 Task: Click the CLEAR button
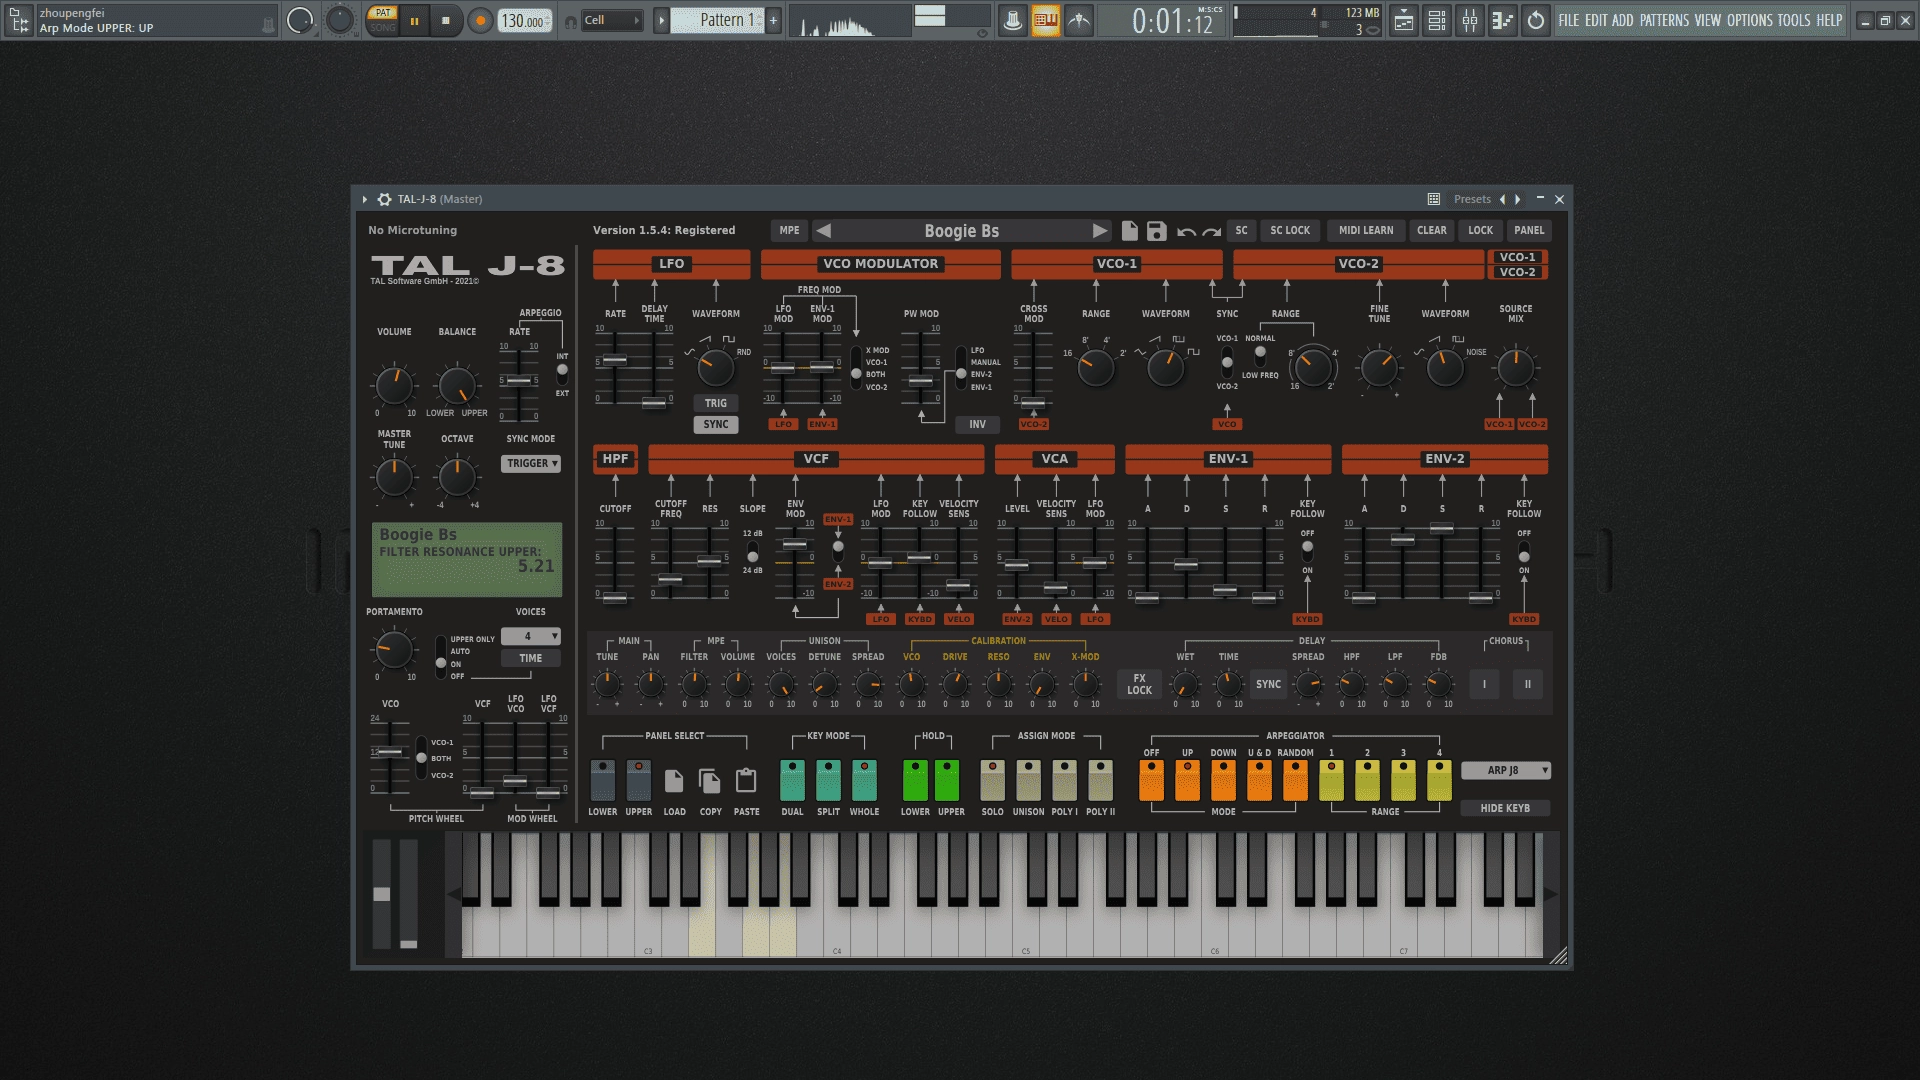1431,230
